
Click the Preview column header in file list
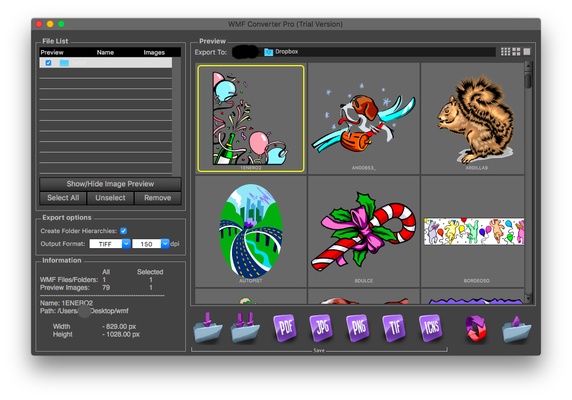click(x=52, y=52)
